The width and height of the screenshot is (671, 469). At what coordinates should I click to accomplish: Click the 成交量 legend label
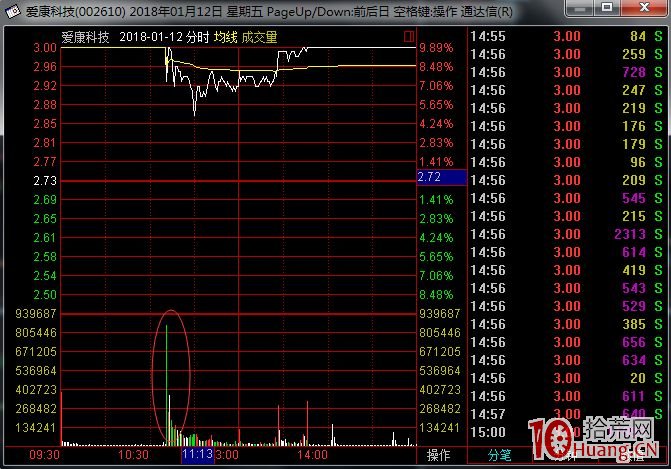[259, 37]
